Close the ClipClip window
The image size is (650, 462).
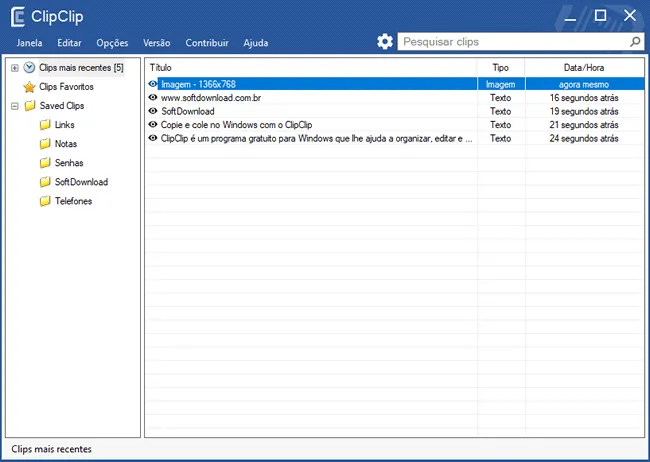coord(630,16)
